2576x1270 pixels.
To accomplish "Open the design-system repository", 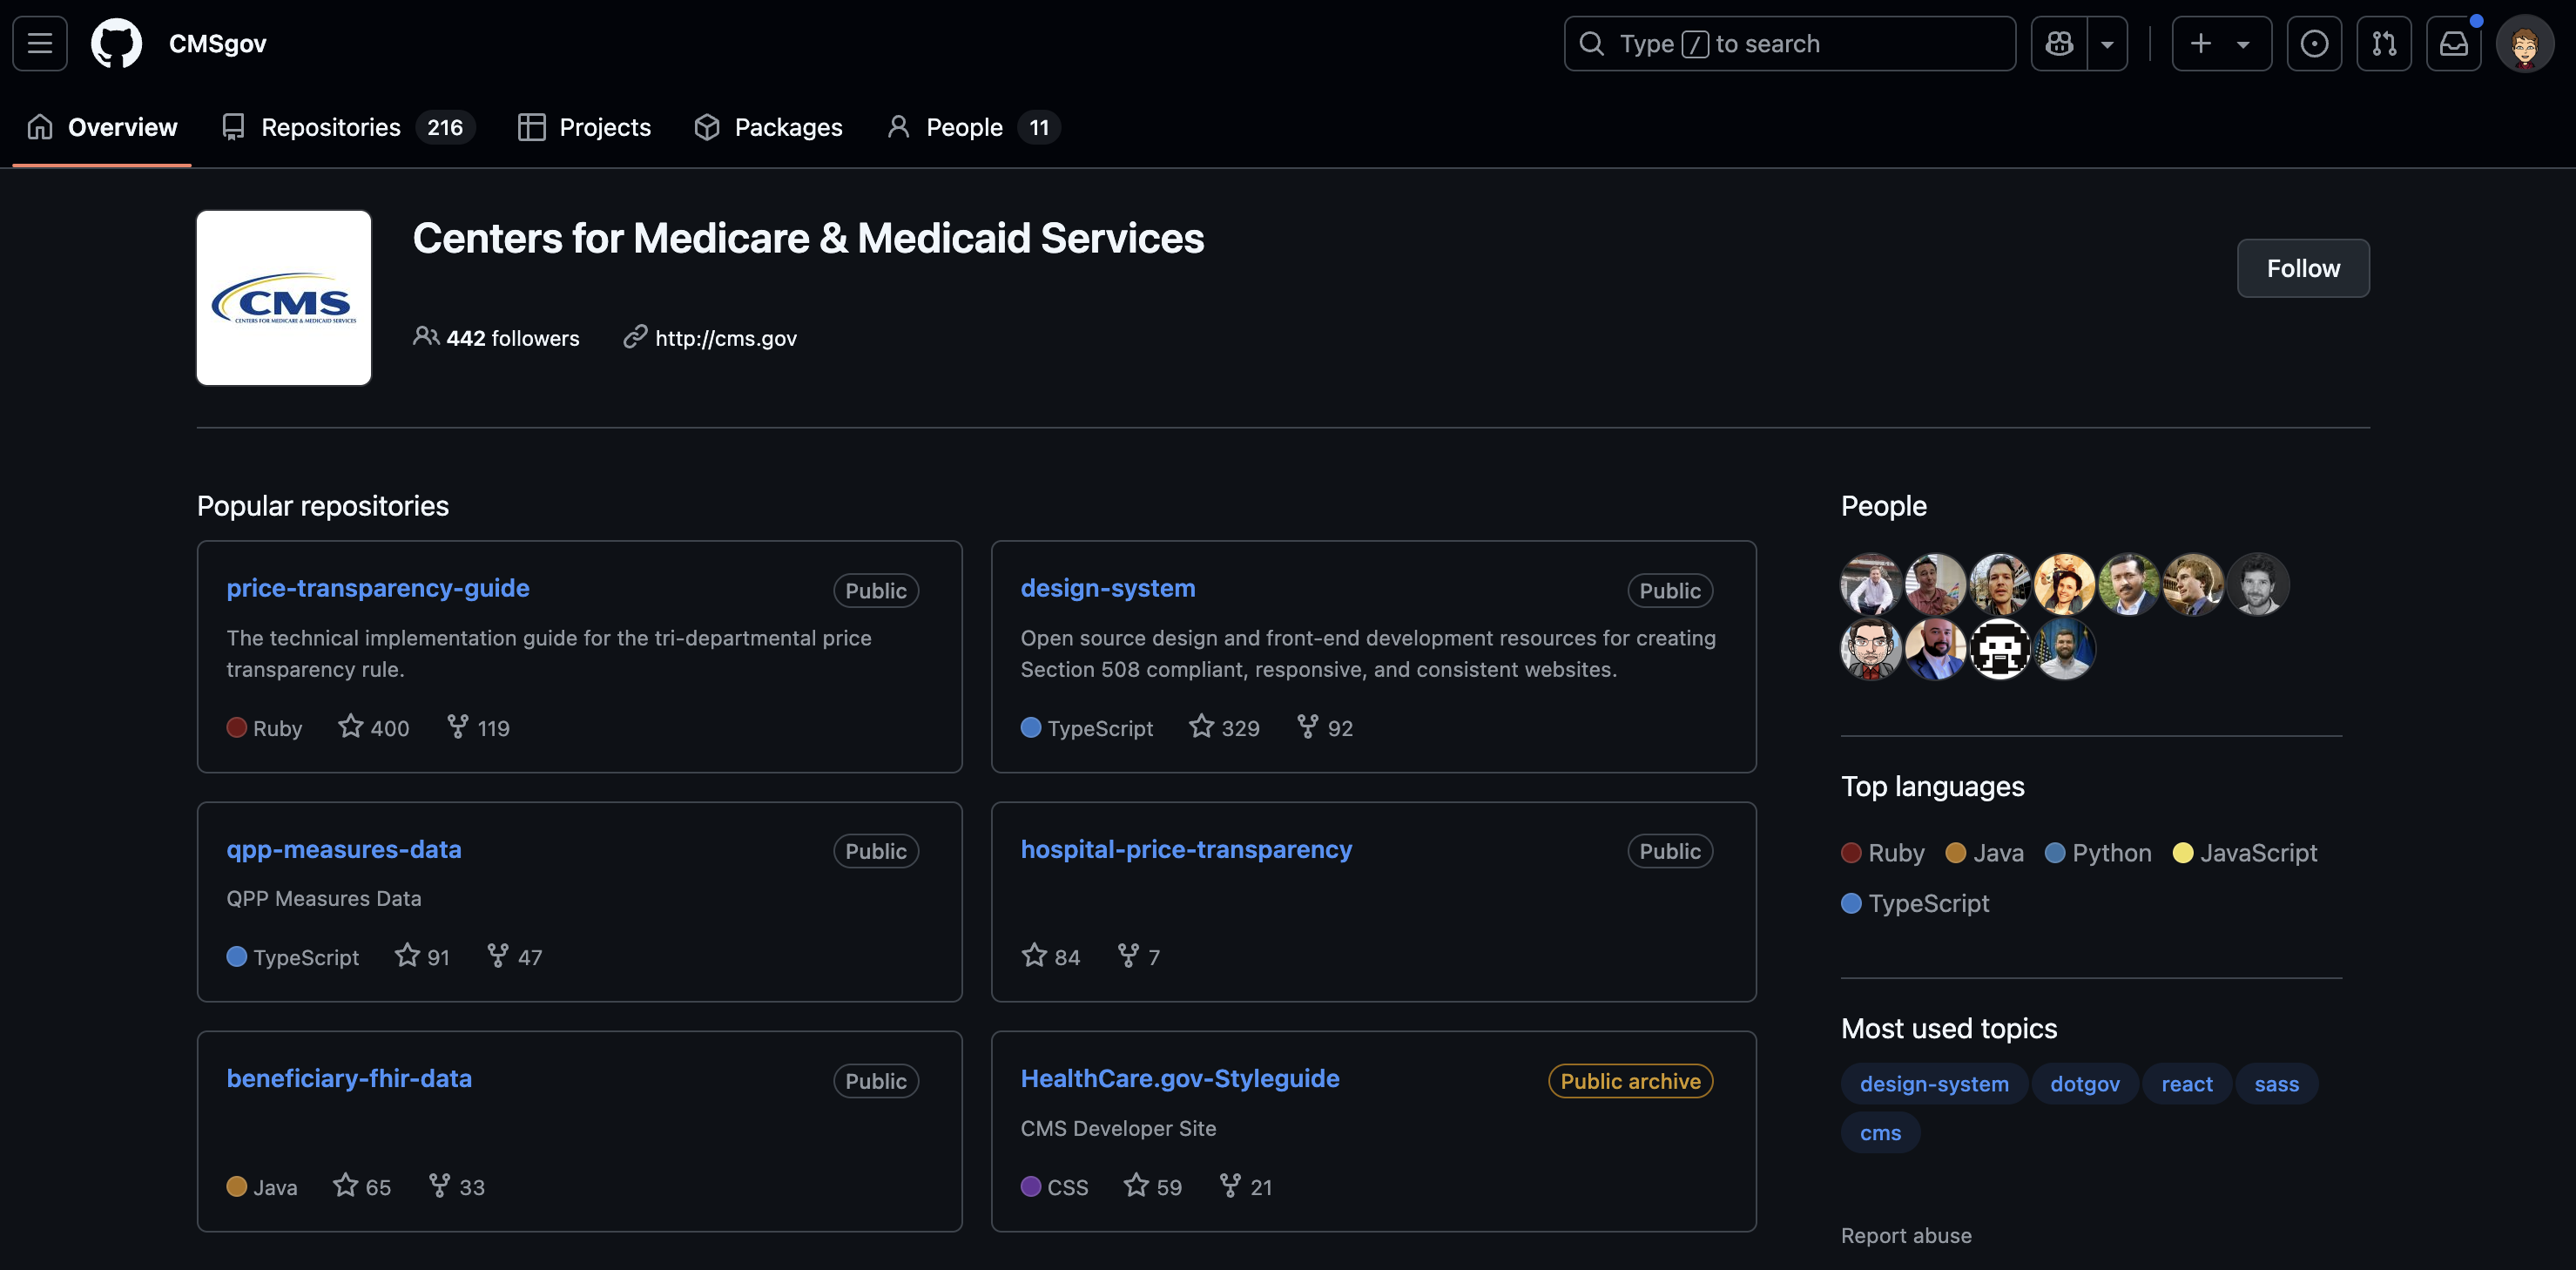I will click(1108, 588).
